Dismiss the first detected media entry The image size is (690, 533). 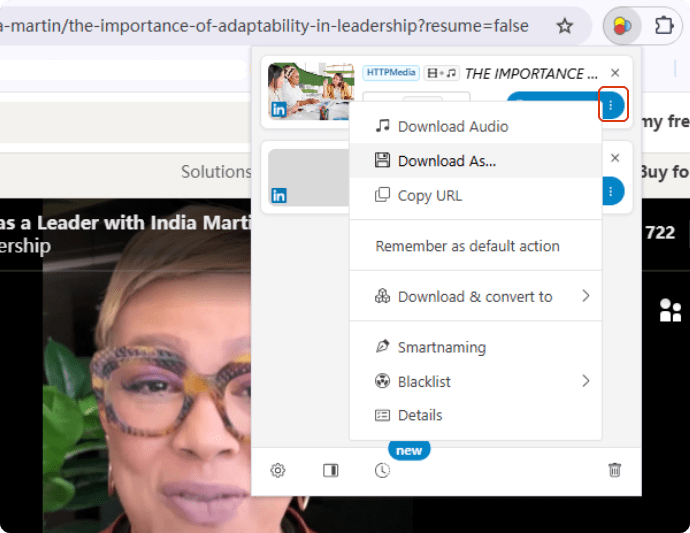coord(615,73)
